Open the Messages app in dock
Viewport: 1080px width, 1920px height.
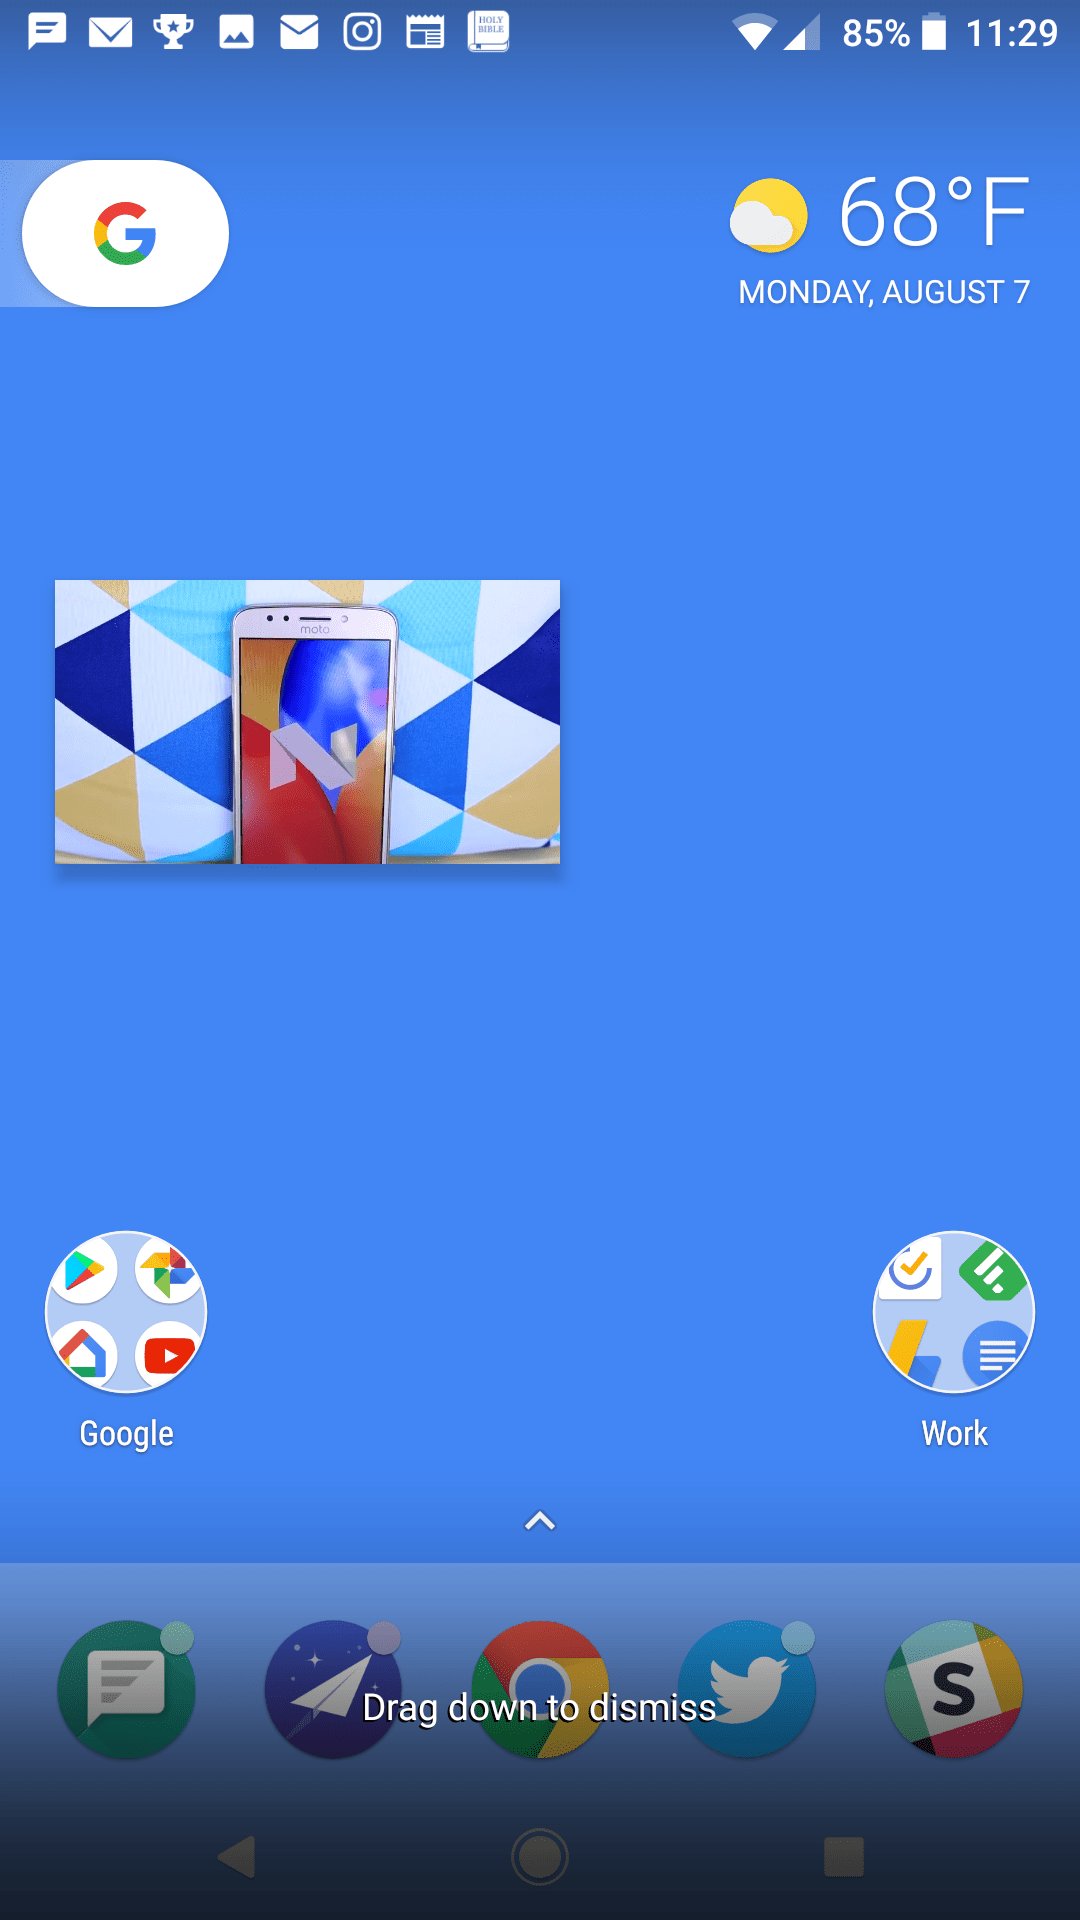pyautogui.click(x=126, y=1689)
